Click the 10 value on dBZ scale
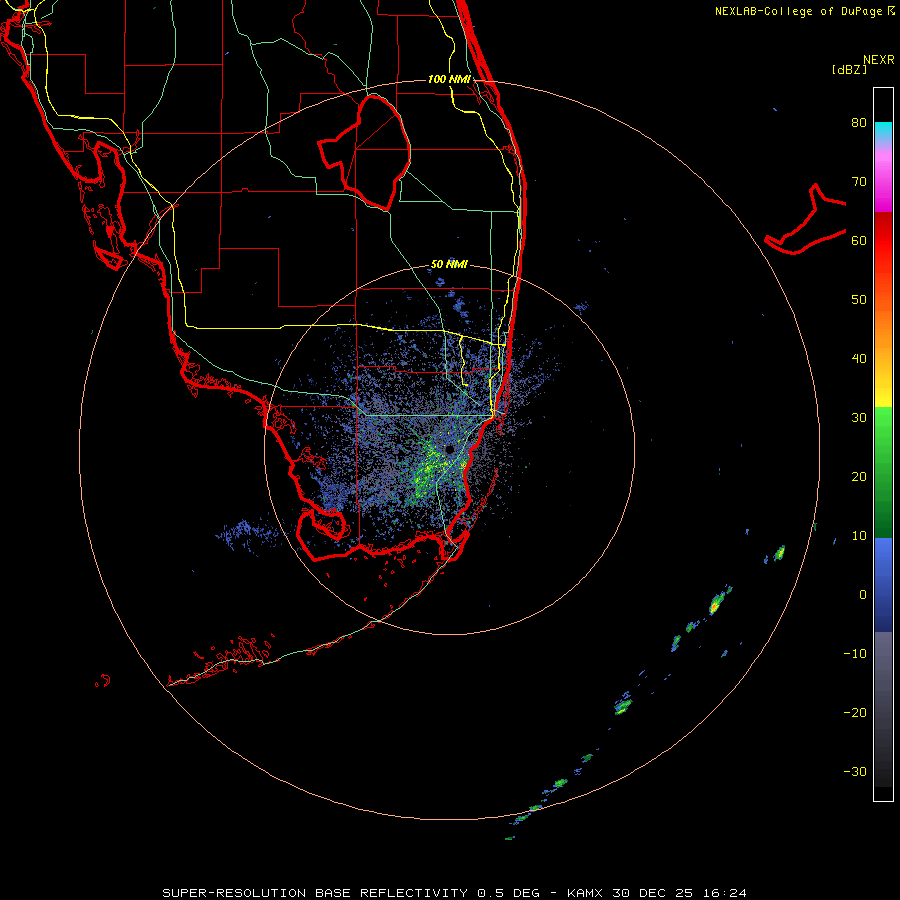 (x=859, y=536)
